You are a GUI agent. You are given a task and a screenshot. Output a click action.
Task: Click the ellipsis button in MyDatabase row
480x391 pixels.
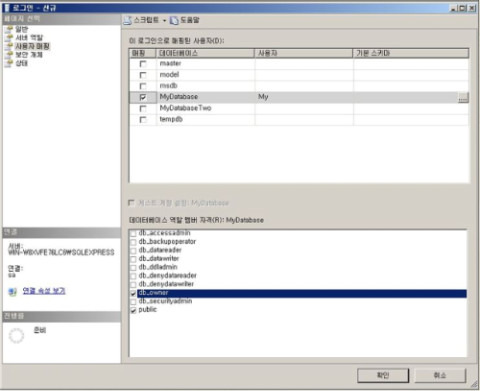(463, 97)
